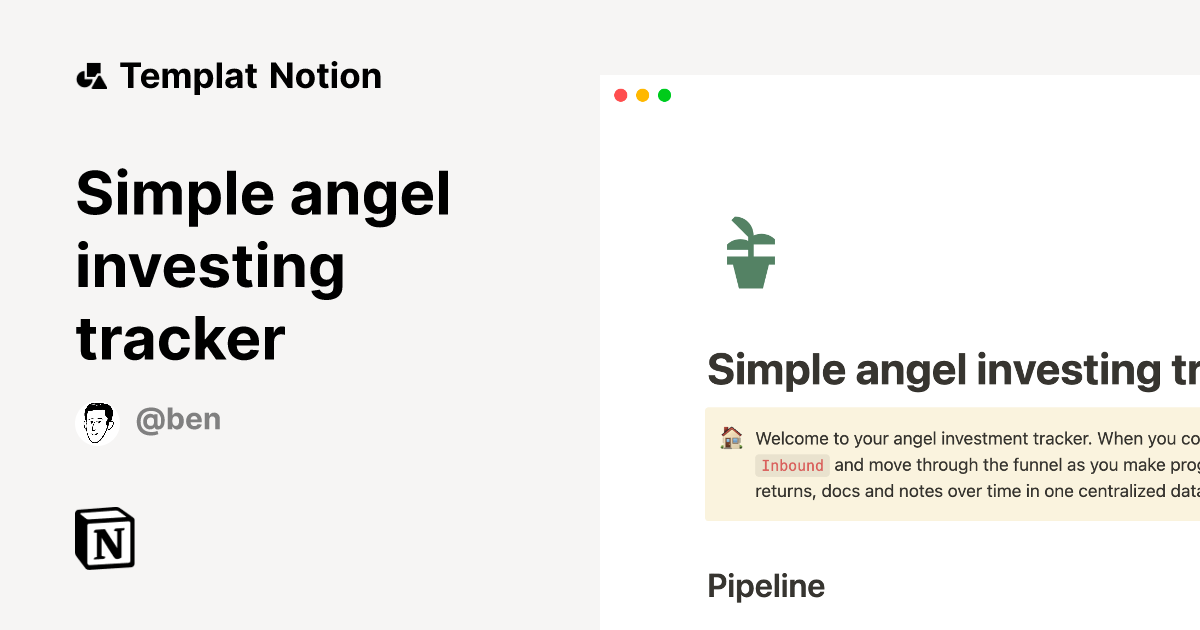Click the yellow traffic light dot
Image resolution: width=1200 pixels, height=630 pixels.
click(643, 95)
